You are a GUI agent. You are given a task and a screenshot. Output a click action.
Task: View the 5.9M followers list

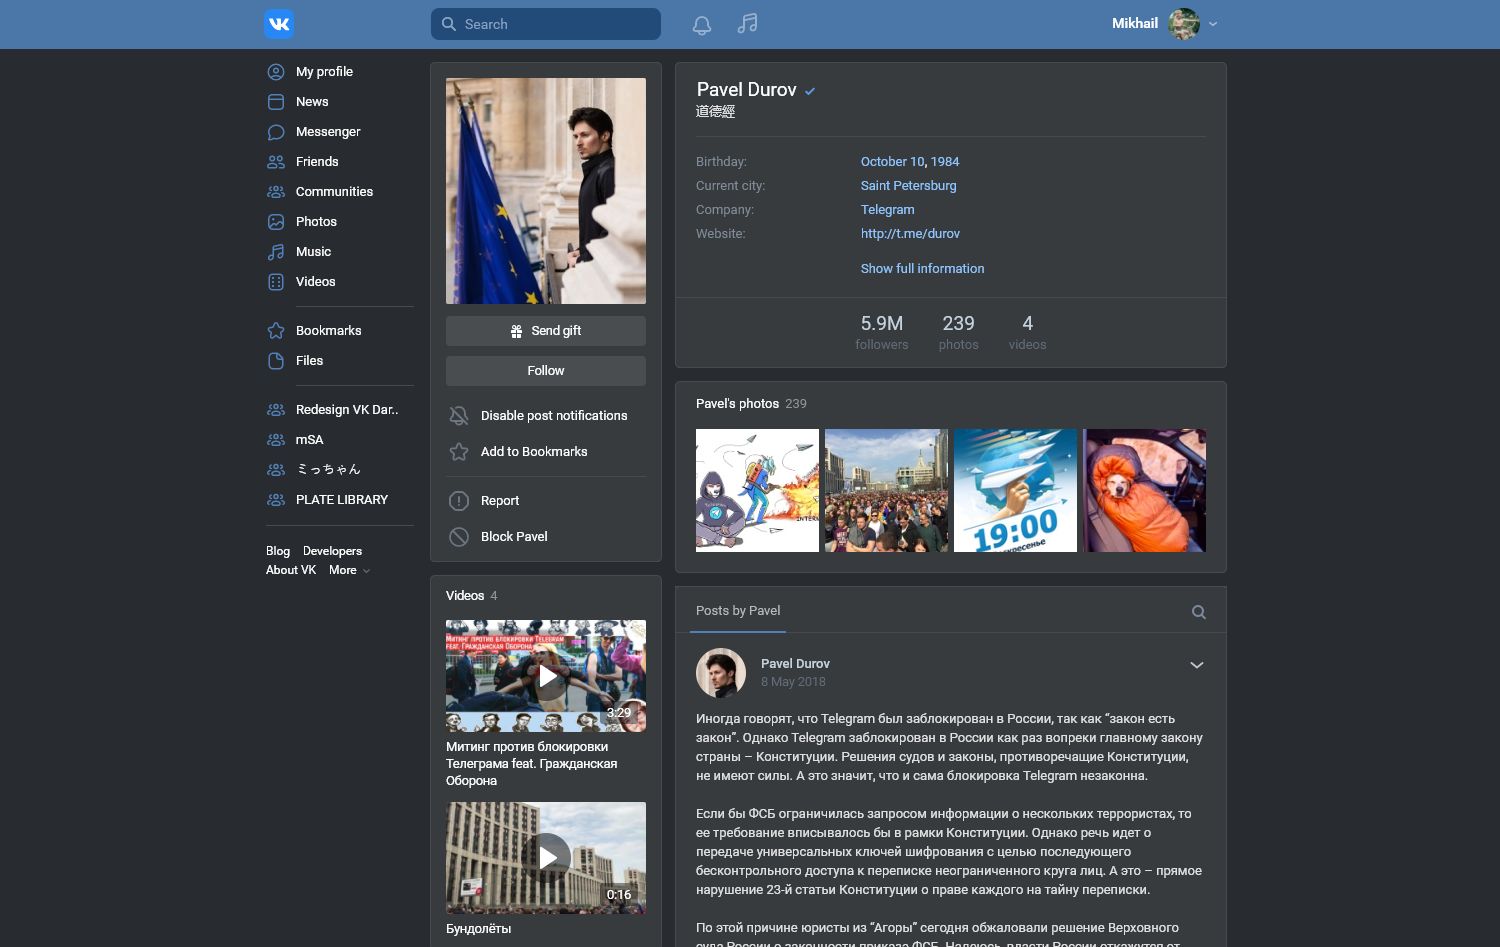[x=882, y=332]
